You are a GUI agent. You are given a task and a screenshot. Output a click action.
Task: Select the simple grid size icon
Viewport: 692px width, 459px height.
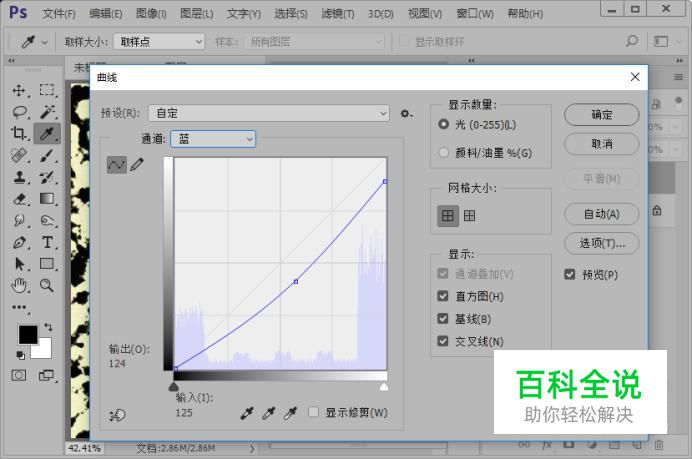tap(448, 216)
